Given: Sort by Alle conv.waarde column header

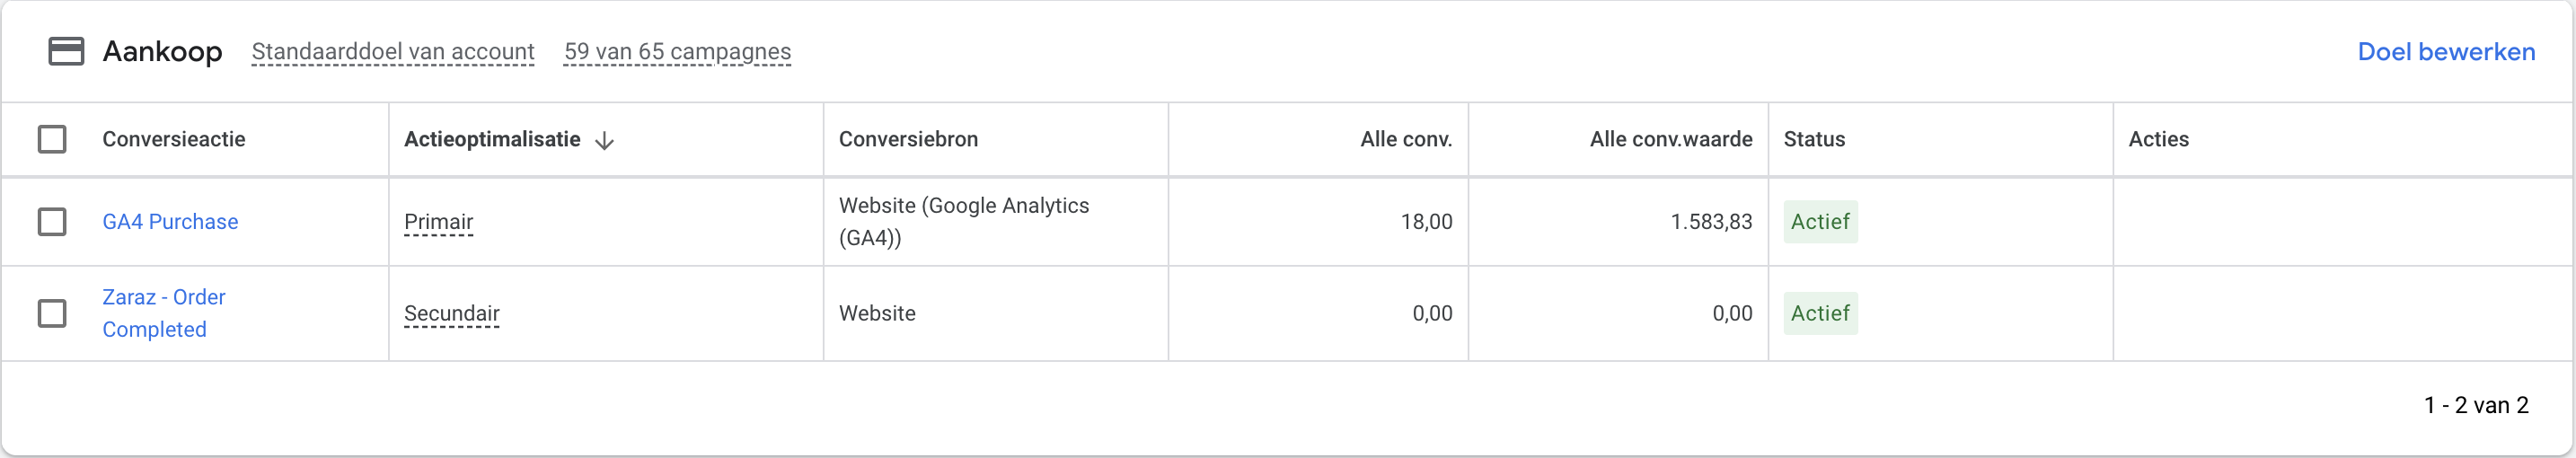Looking at the screenshot, I should pos(1670,139).
